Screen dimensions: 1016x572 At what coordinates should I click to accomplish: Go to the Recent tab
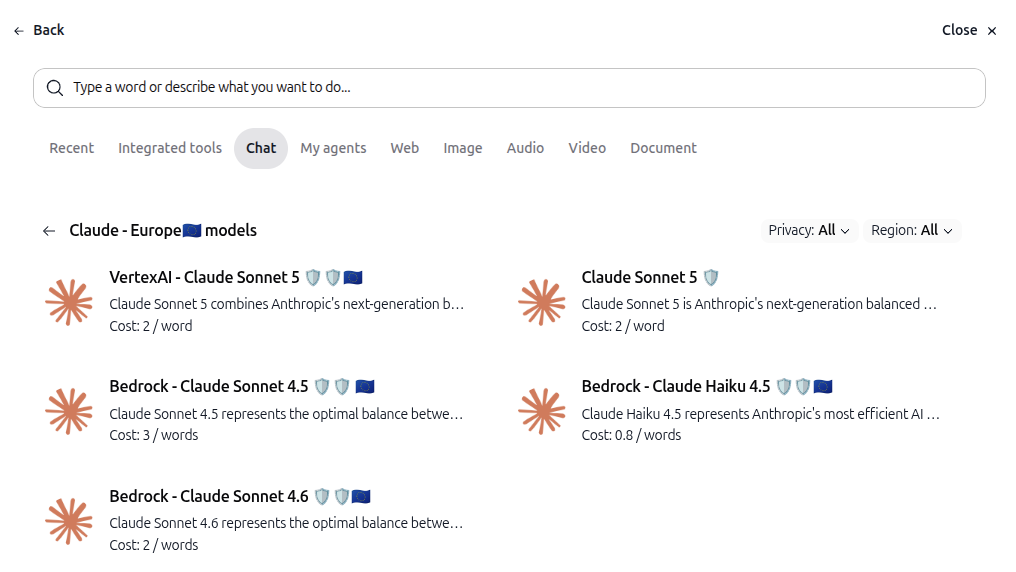[x=72, y=148]
